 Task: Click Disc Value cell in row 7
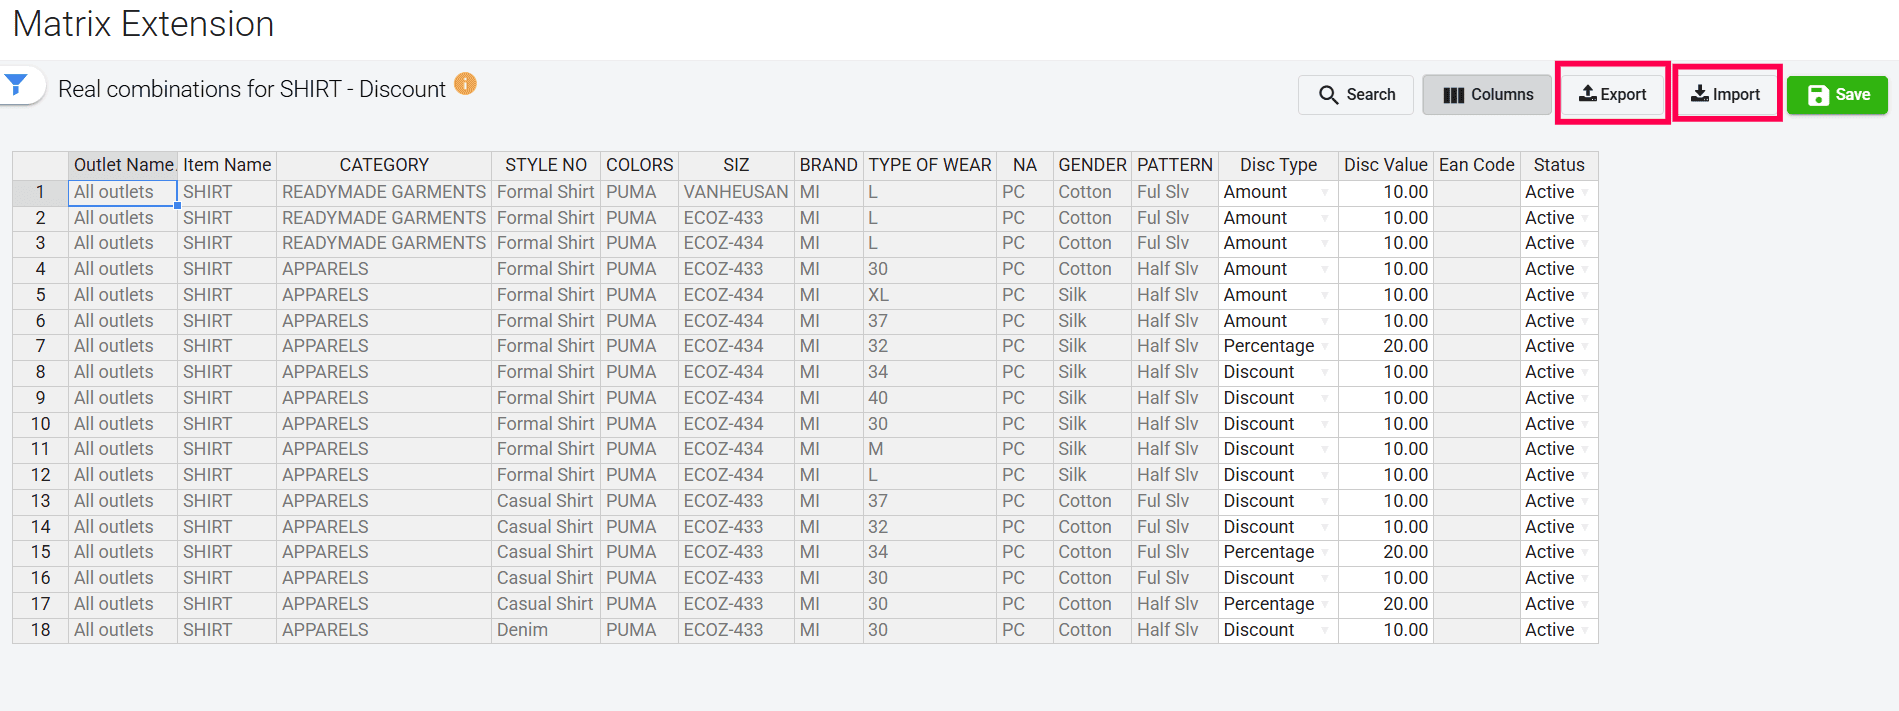pos(1385,347)
